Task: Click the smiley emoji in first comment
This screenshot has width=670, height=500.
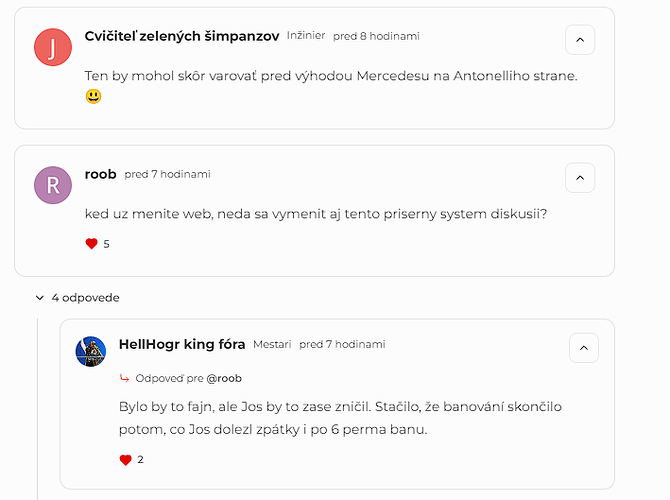Action: click(93, 97)
